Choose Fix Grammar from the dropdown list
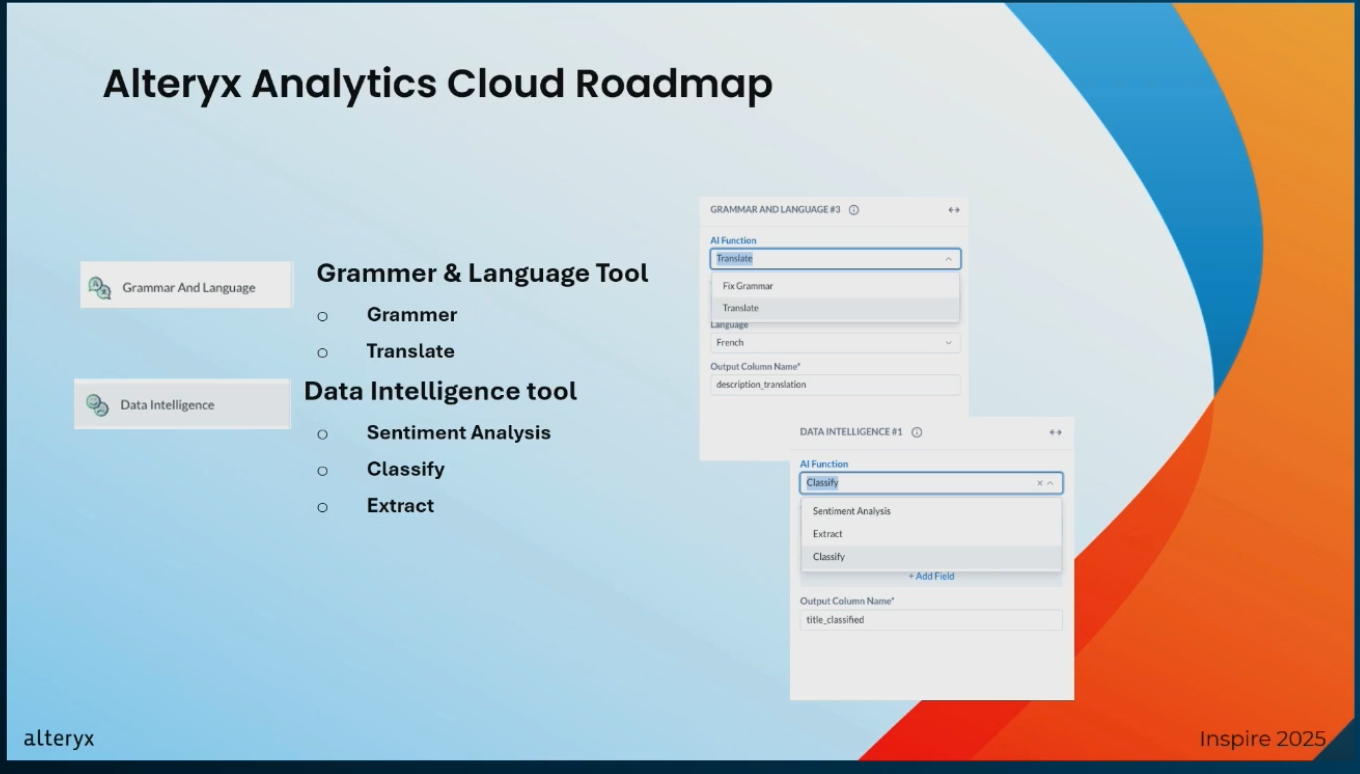Screen dimensions: 1360x774 click(x=835, y=286)
